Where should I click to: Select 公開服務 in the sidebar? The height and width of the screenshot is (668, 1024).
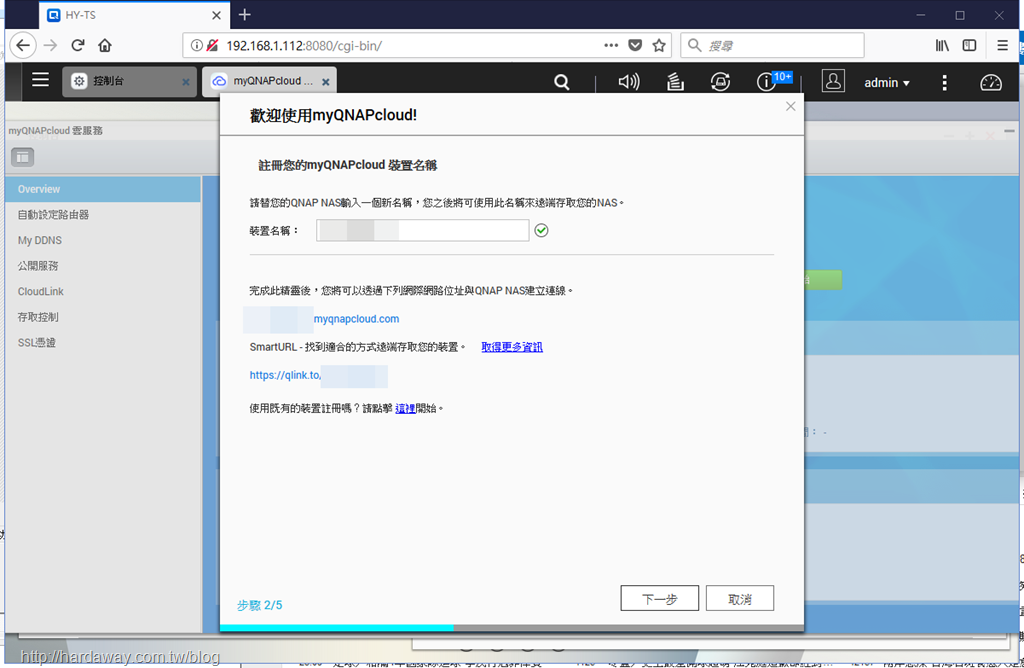coord(103,266)
